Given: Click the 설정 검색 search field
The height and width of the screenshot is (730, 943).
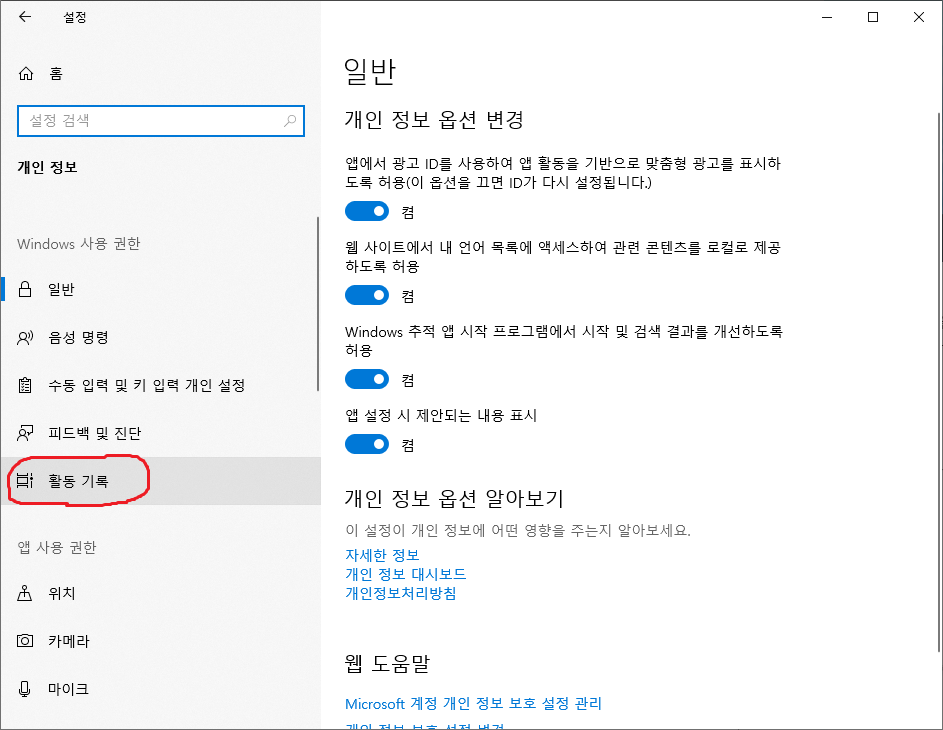Looking at the screenshot, I should (150, 121).
